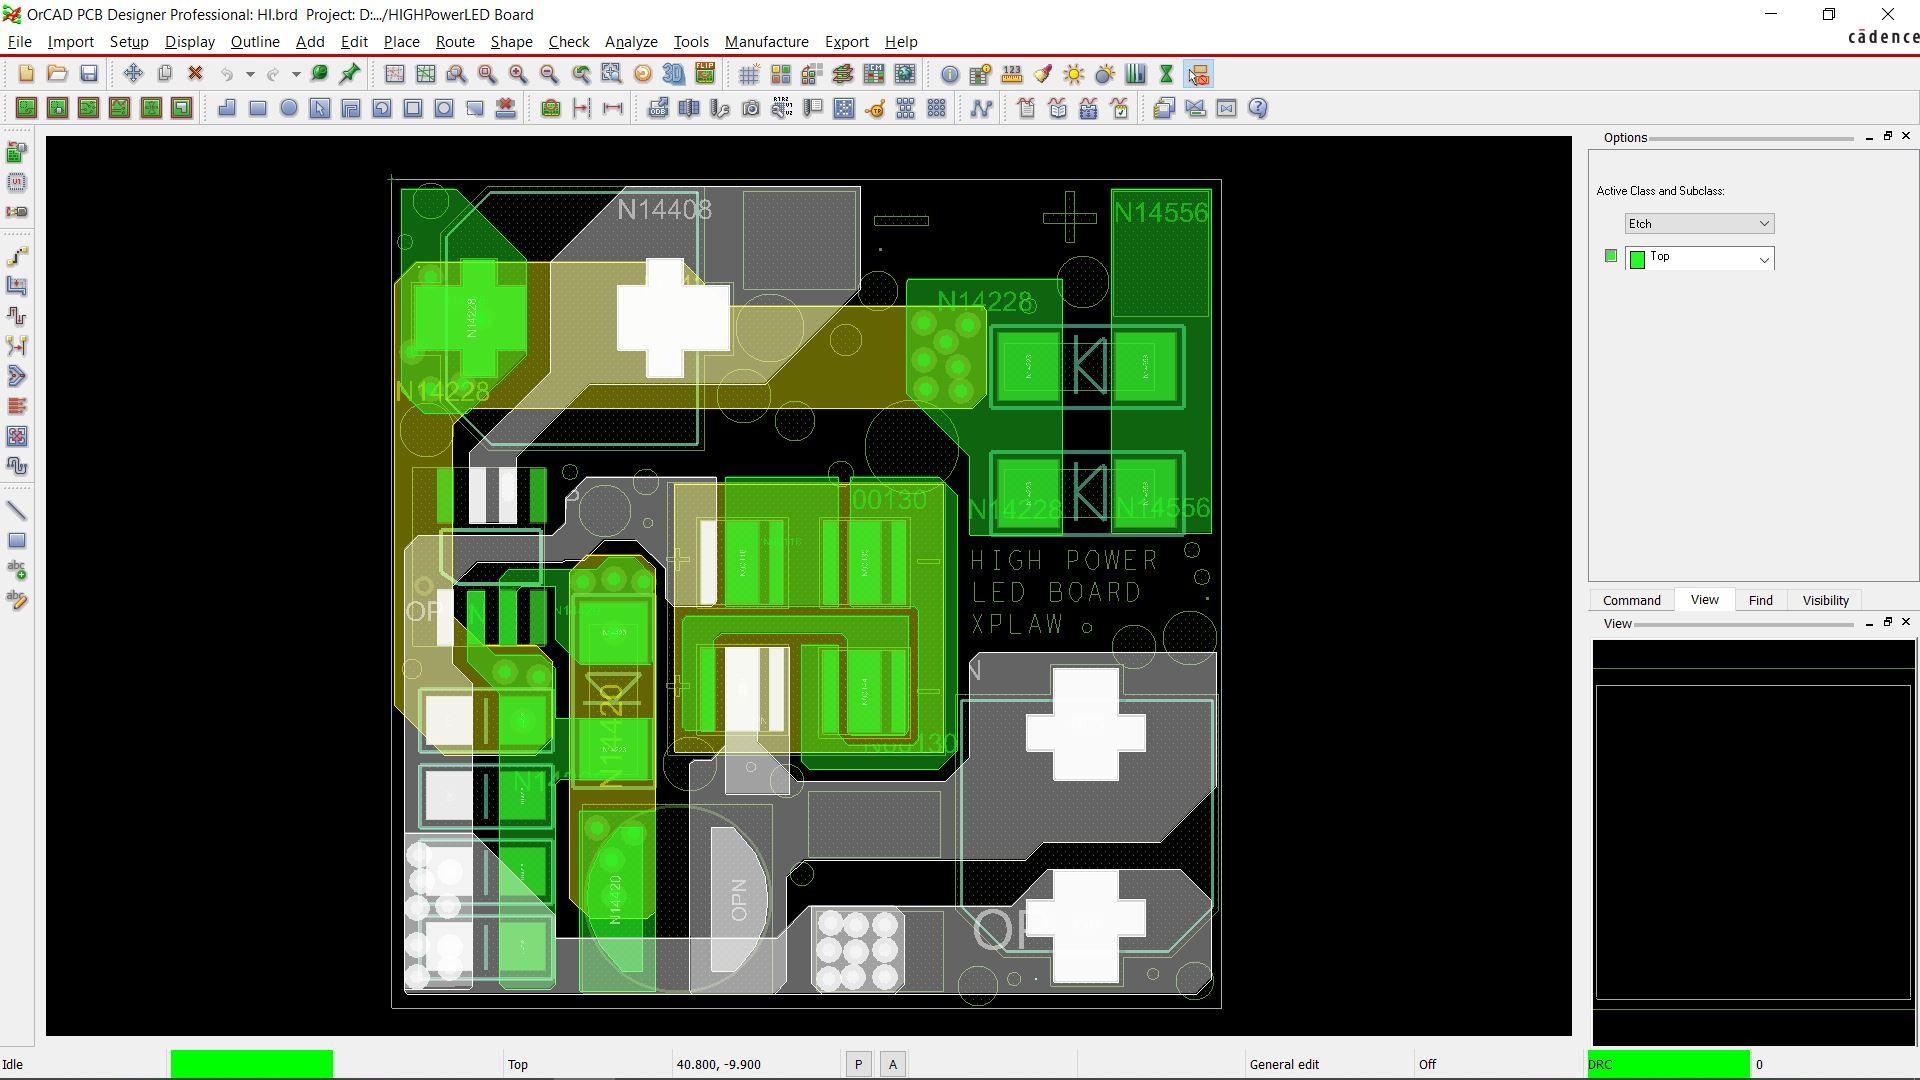1920x1080 pixels.
Task: Select the circle shape add icon
Action: [289, 108]
